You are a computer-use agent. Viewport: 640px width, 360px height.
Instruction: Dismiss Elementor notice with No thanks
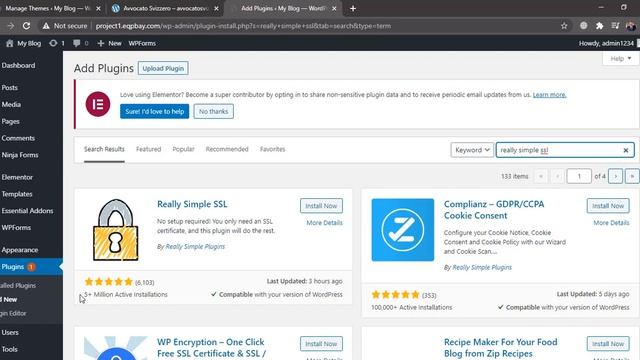pyautogui.click(x=213, y=111)
